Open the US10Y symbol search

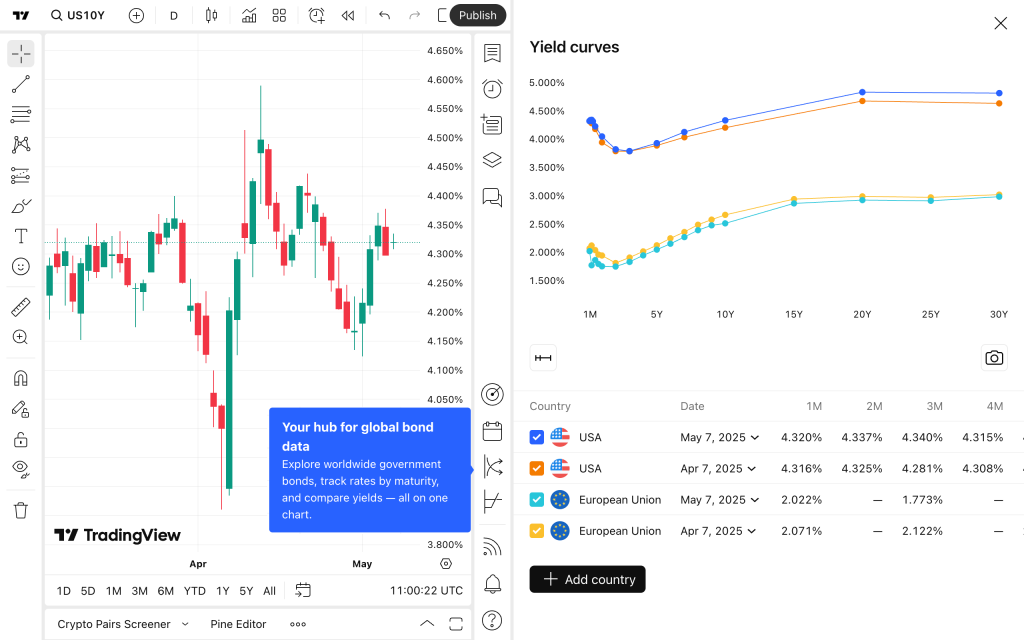point(78,15)
